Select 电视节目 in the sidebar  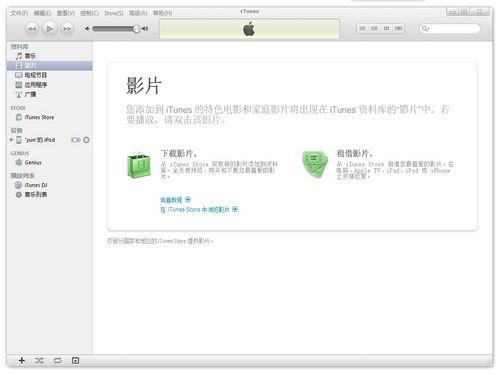pyautogui.click(x=49, y=75)
